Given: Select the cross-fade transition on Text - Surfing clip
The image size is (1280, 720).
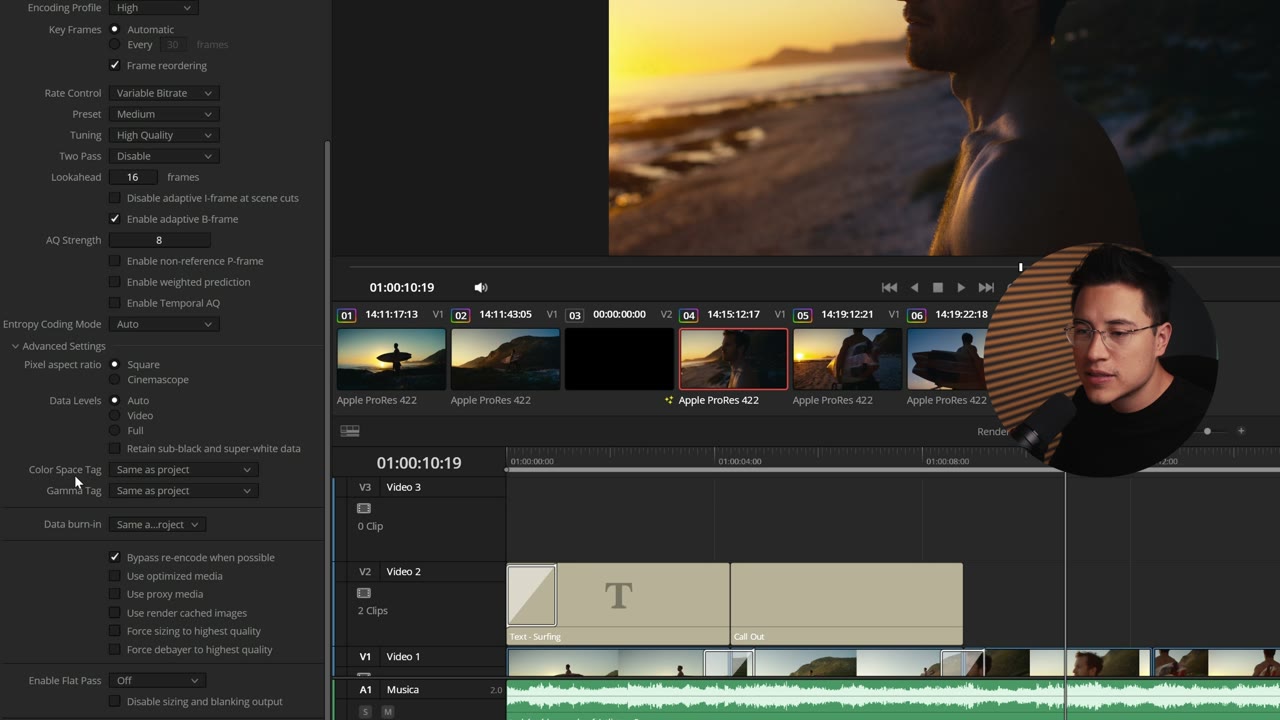Looking at the screenshot, I should click(532, 595).
